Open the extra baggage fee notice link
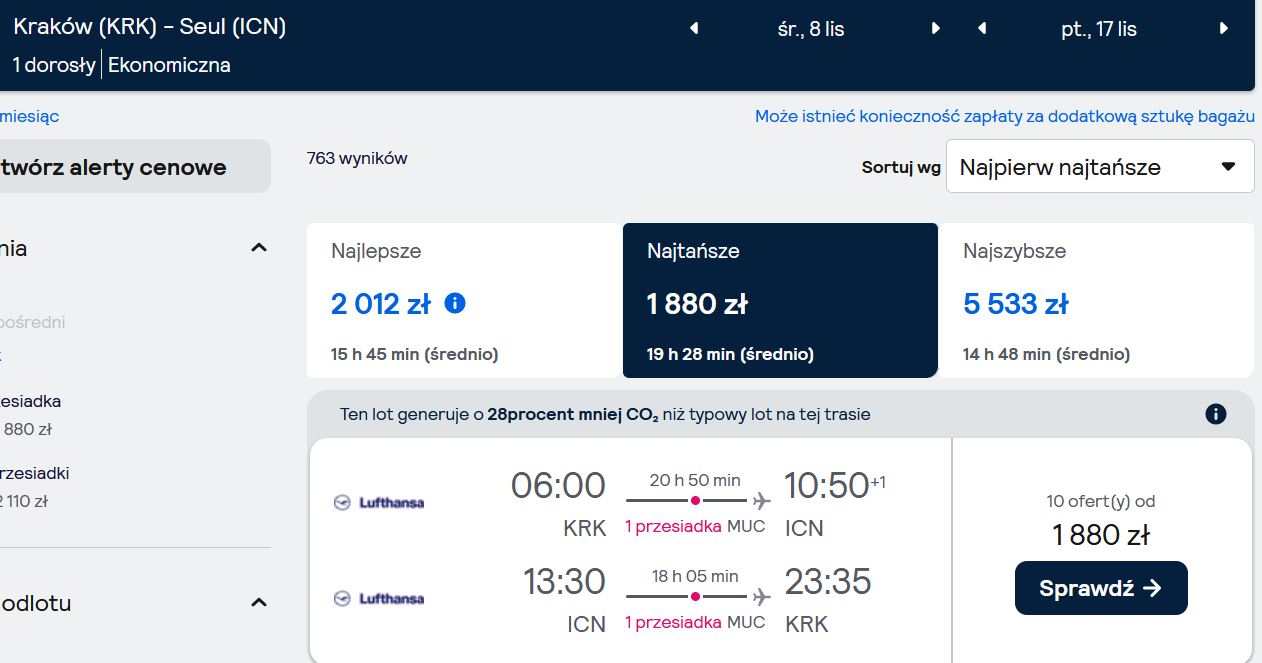1262x663 pixels. (x=1005, y=117)
